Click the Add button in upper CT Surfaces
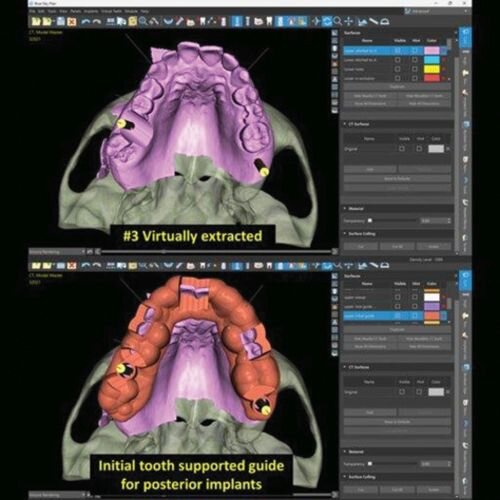The width and height of the screenshot is (500, 500). point(370,169)
